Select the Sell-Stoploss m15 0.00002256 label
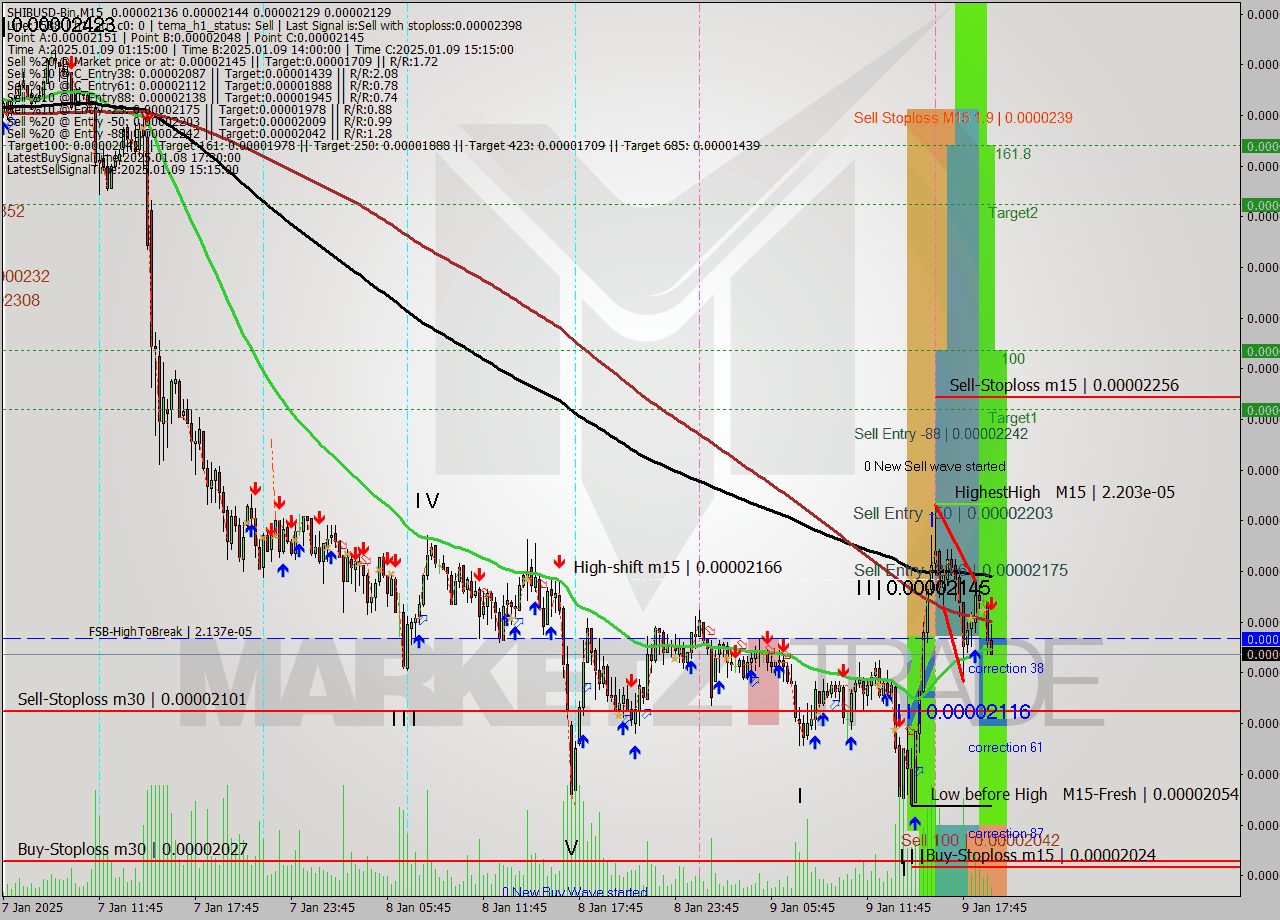Image resolution: width=1280 pixels, height=920 pixels. [x=1064, y=385]
